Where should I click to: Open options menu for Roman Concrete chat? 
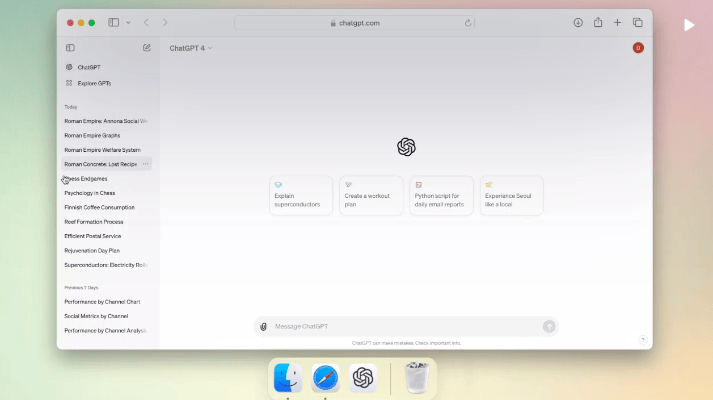click(x=146, y=164)
